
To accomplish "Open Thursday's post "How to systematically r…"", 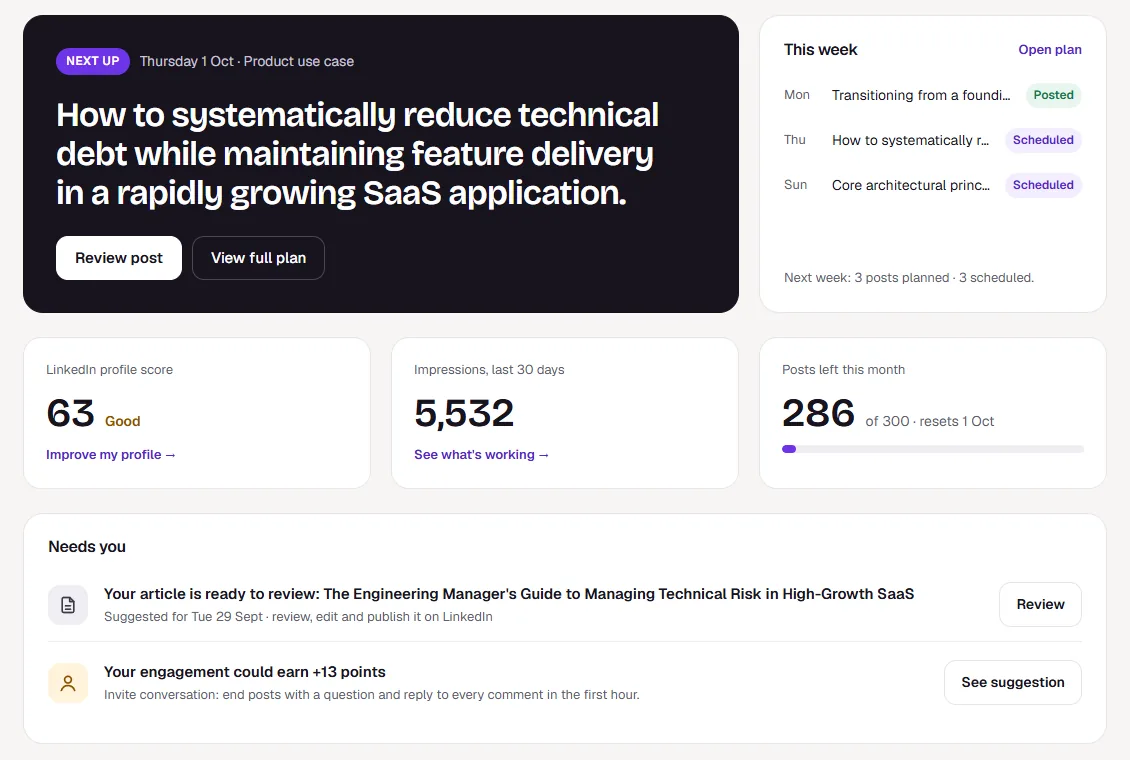I will click(910, 140).
